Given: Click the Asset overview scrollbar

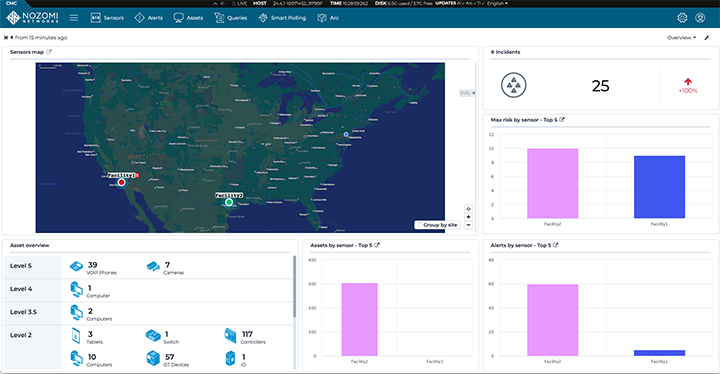Looking at the screenshot, I should pyautogui.click(x=294, y=286).
